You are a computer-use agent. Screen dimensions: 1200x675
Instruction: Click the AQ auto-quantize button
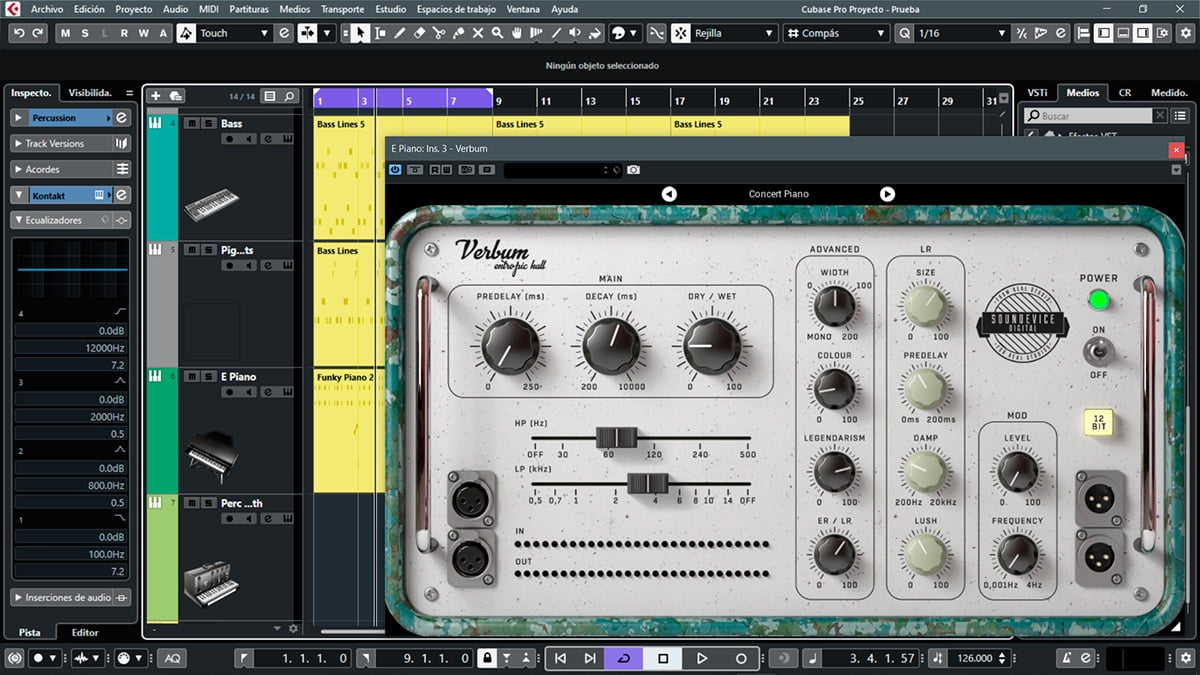(x=172, y=658)
